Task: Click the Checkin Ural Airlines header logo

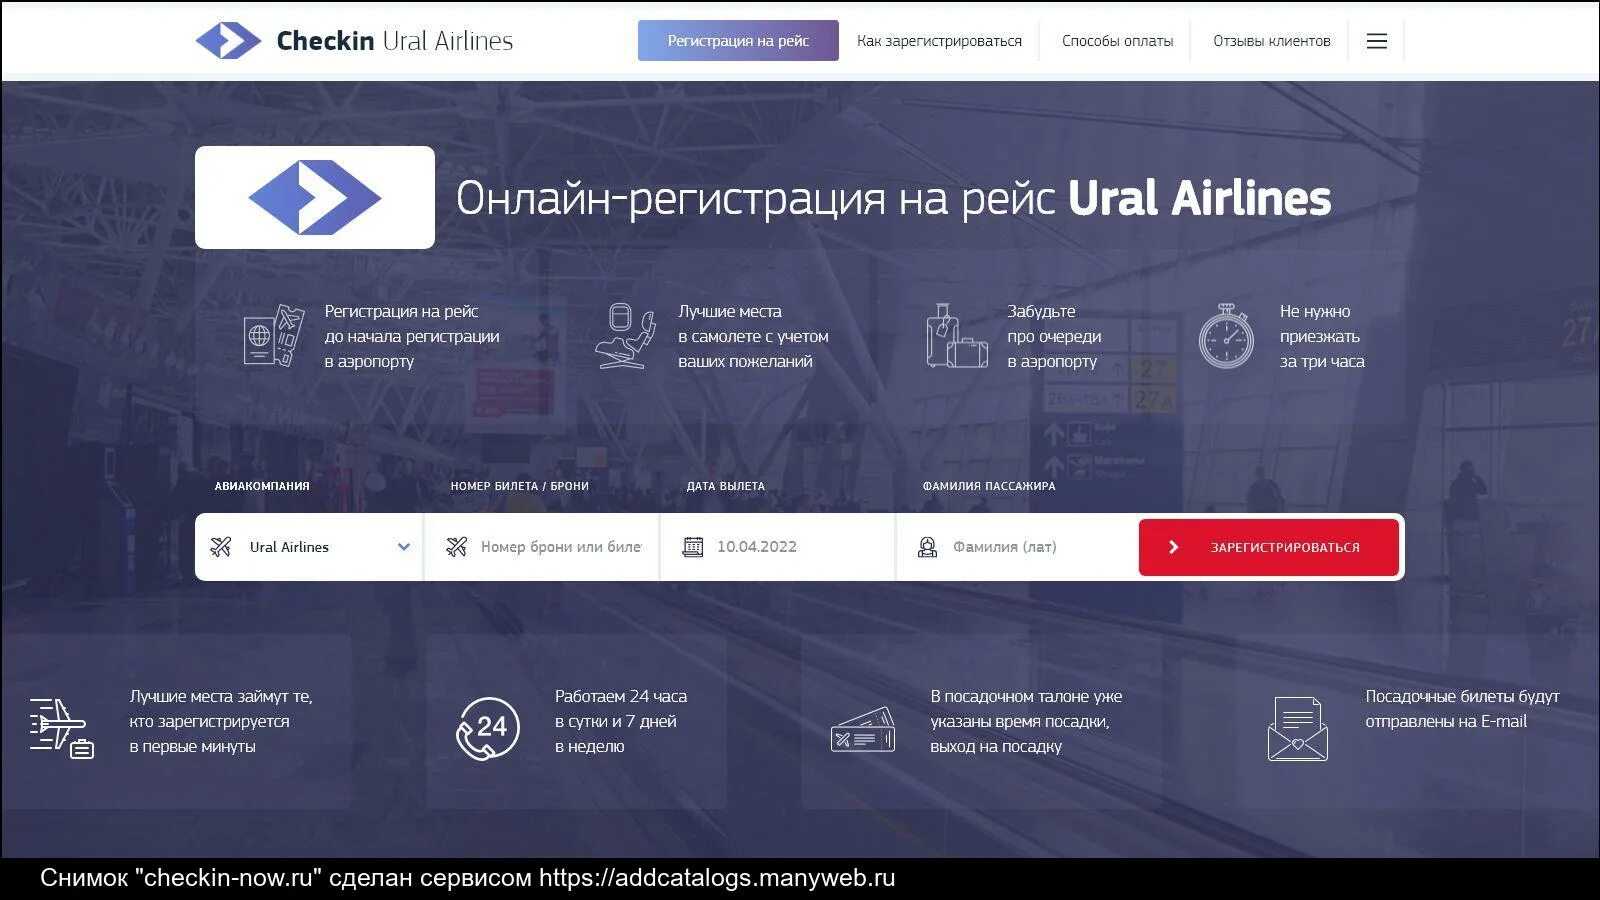Action: 354,41
